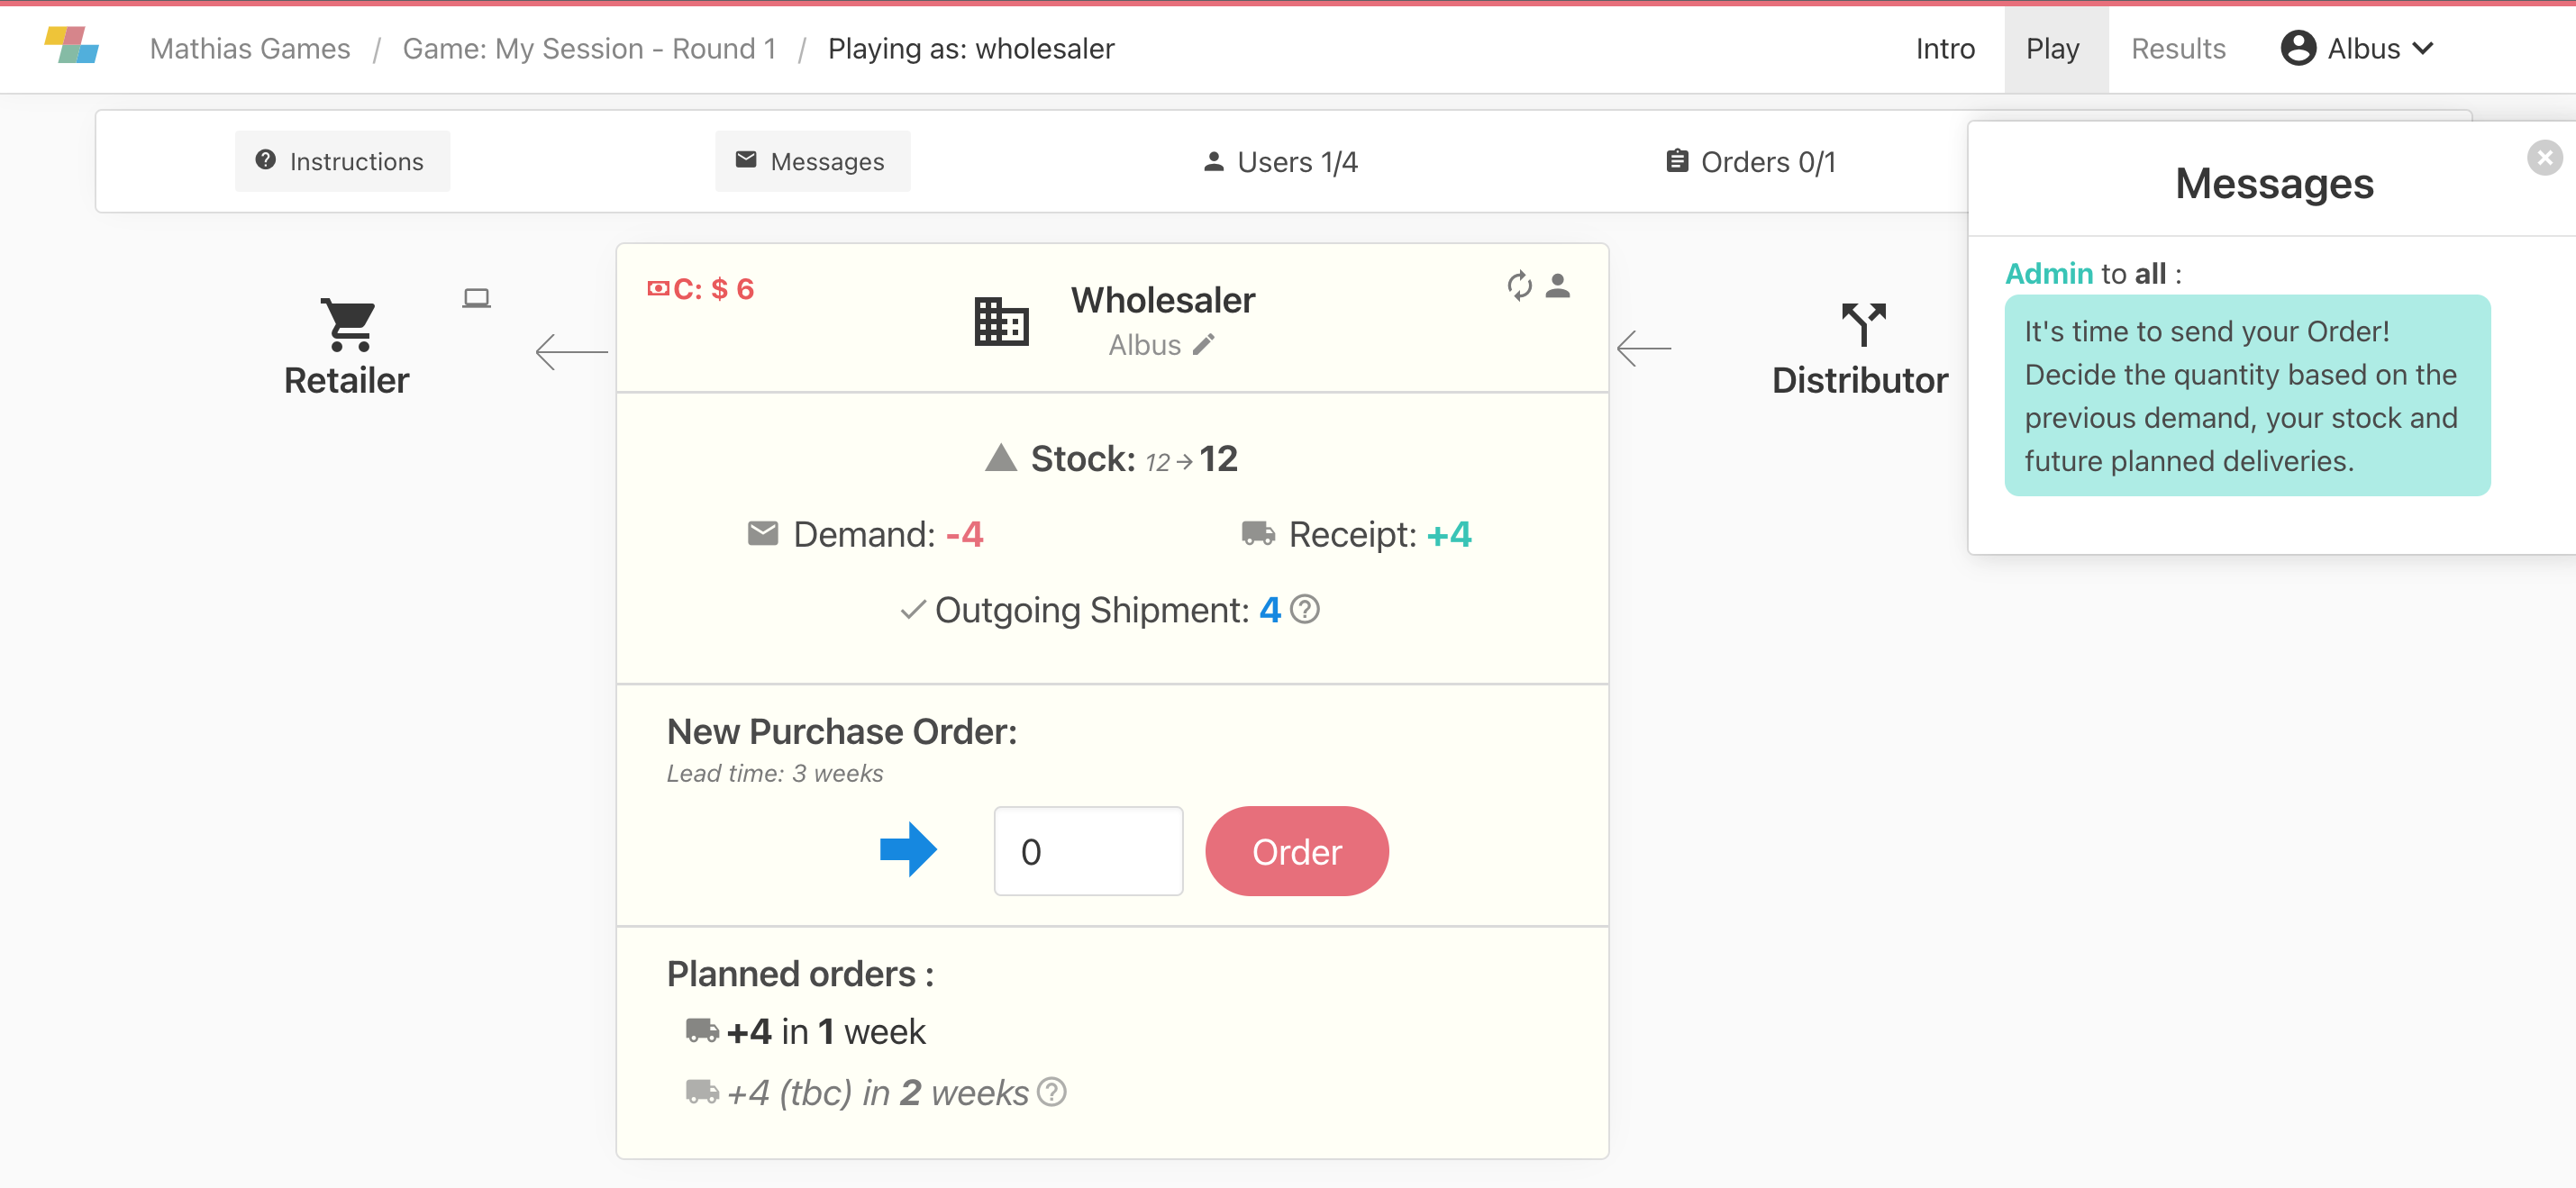Open the Albus account dropdown

click(2358, 48)
